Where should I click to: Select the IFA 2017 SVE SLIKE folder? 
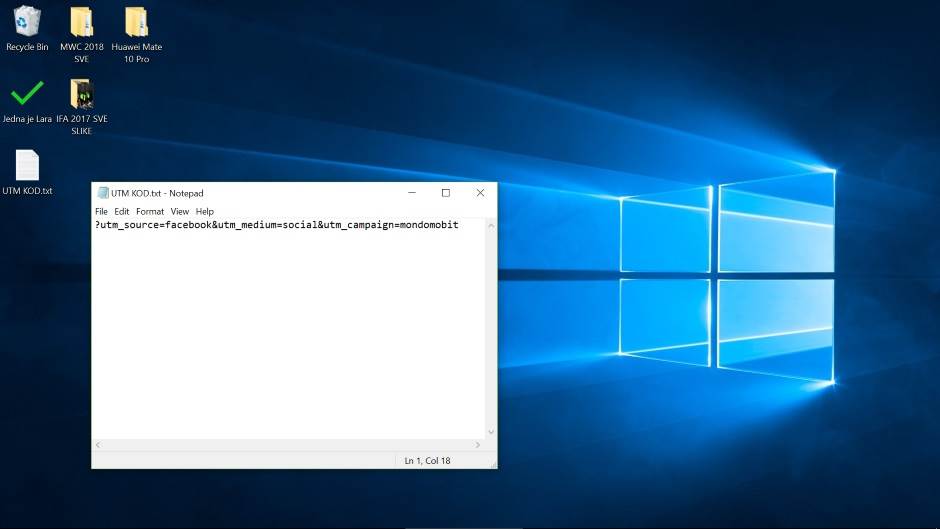(82, 94)
